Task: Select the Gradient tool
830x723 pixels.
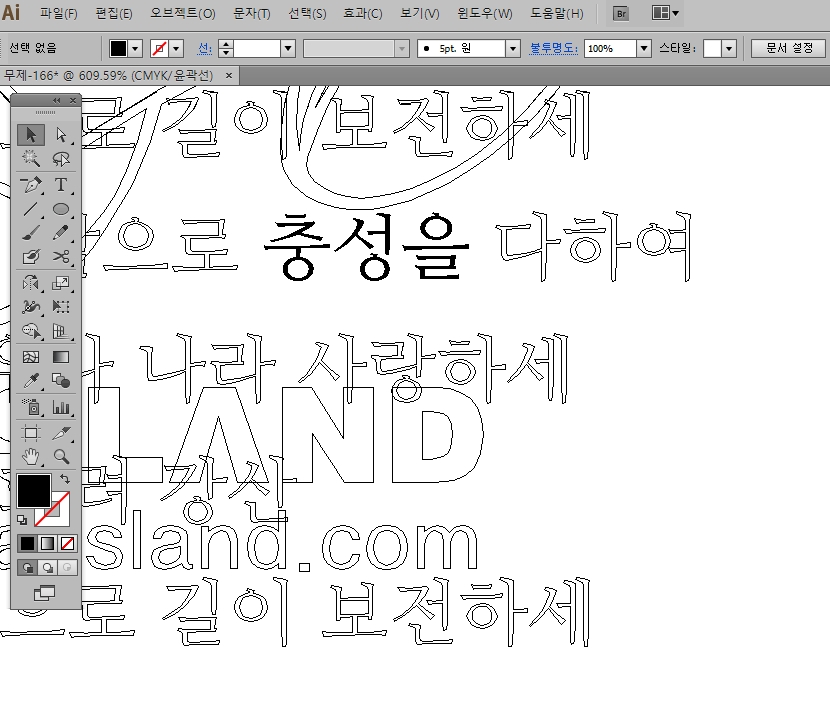Action: (x=61, y=357)
